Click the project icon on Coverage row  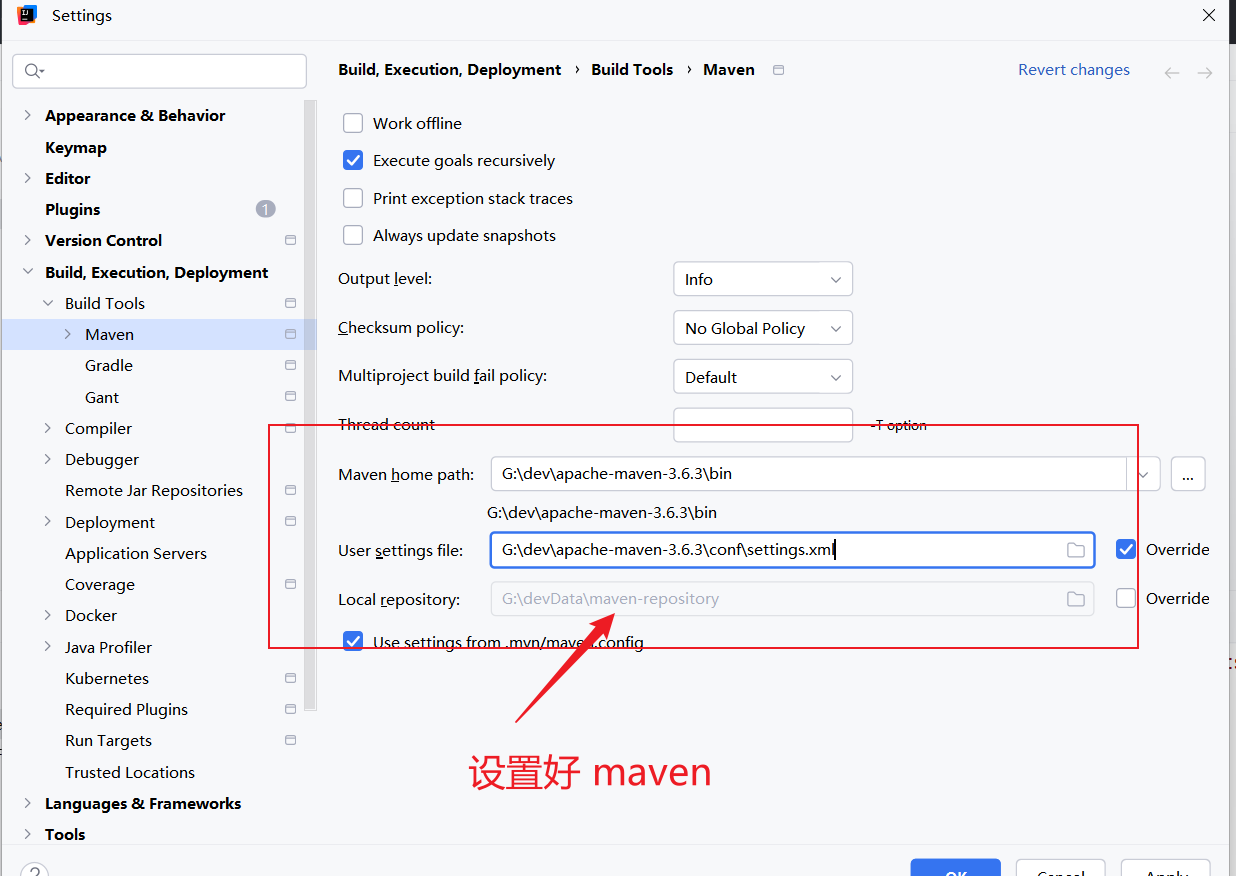[x=291, y=584]
